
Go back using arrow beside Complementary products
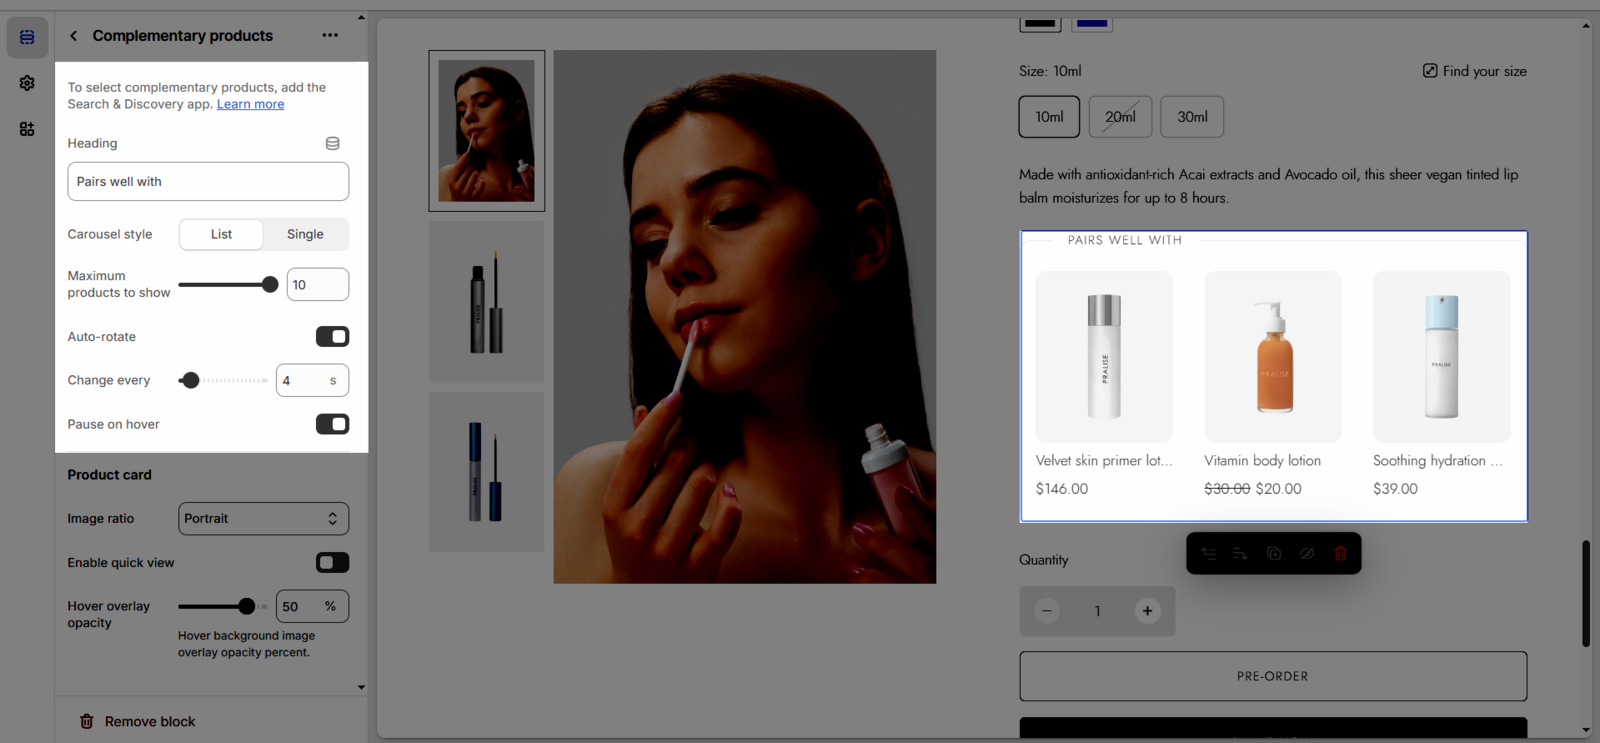(74, 36)
